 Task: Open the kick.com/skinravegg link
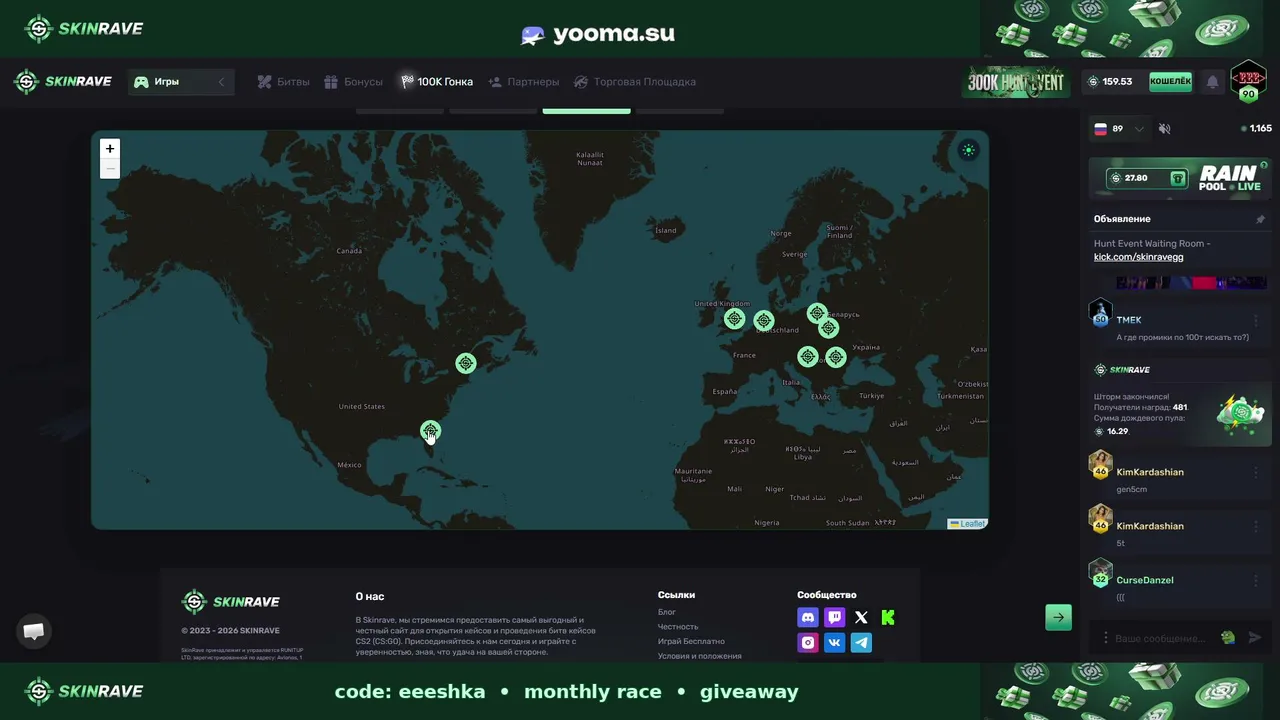1138,257
